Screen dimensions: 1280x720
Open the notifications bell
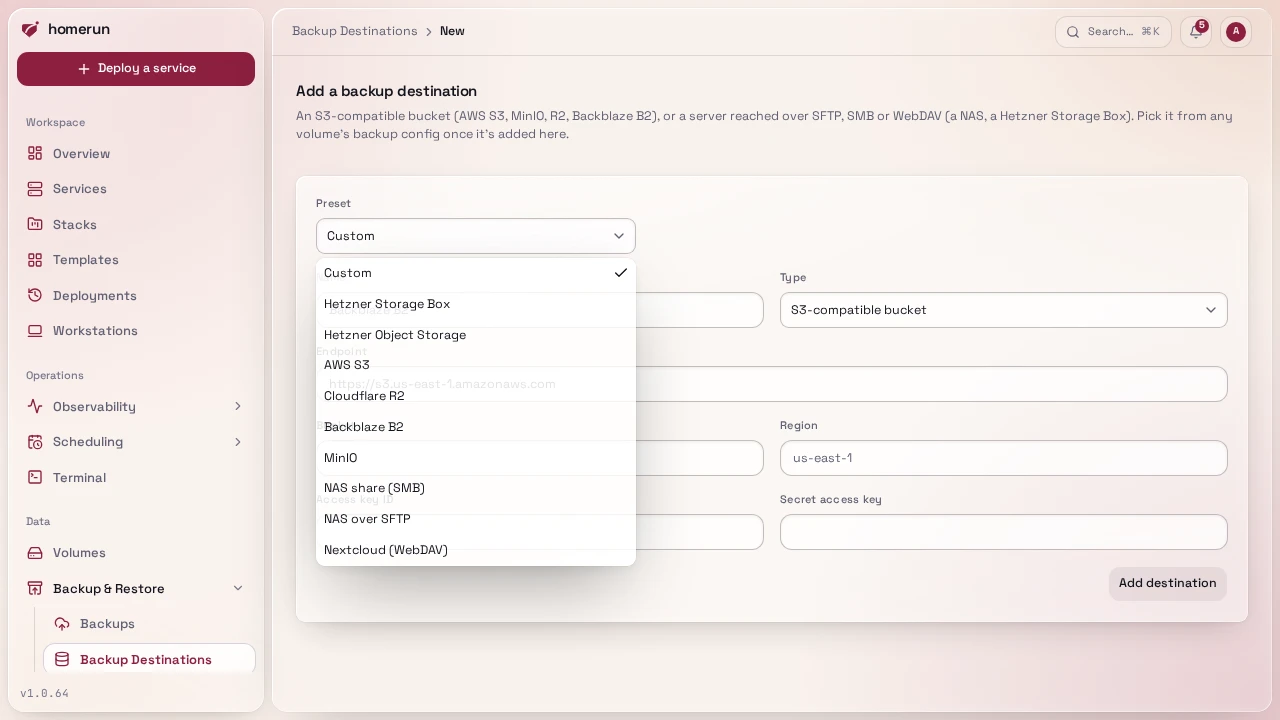tap(1196, 31)
